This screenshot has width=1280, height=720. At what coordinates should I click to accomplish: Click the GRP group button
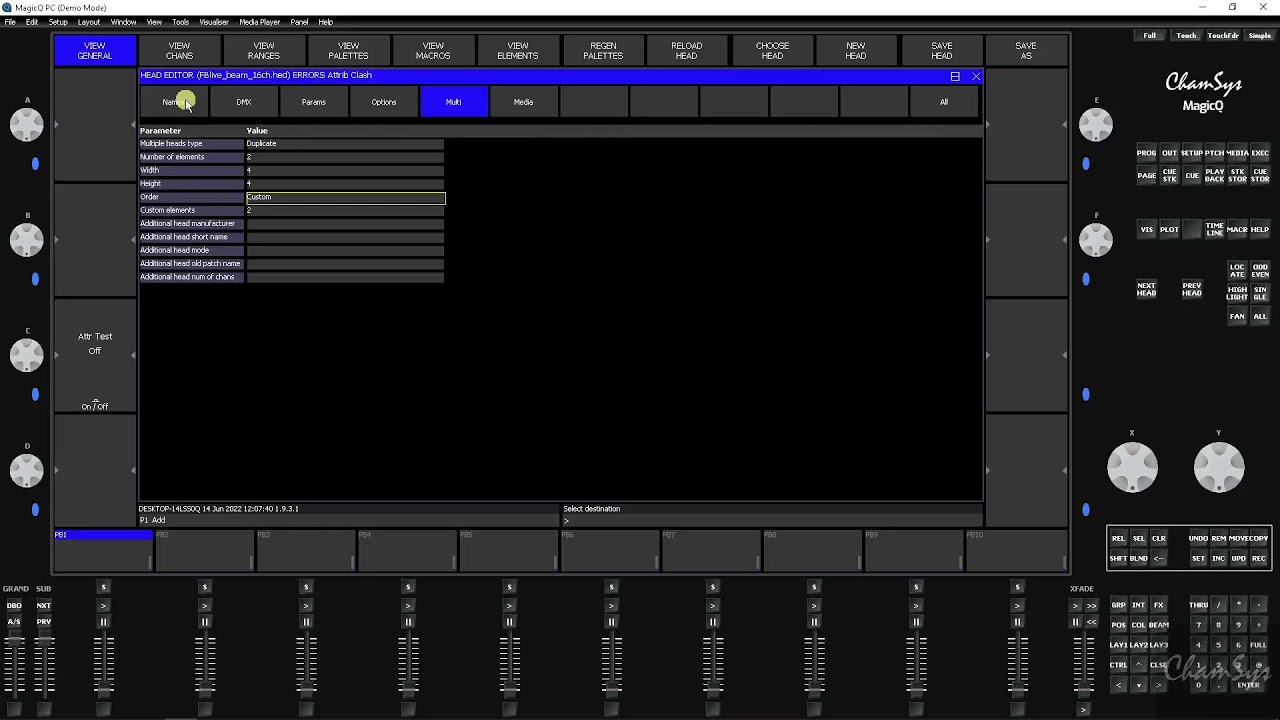(1118, 605)
